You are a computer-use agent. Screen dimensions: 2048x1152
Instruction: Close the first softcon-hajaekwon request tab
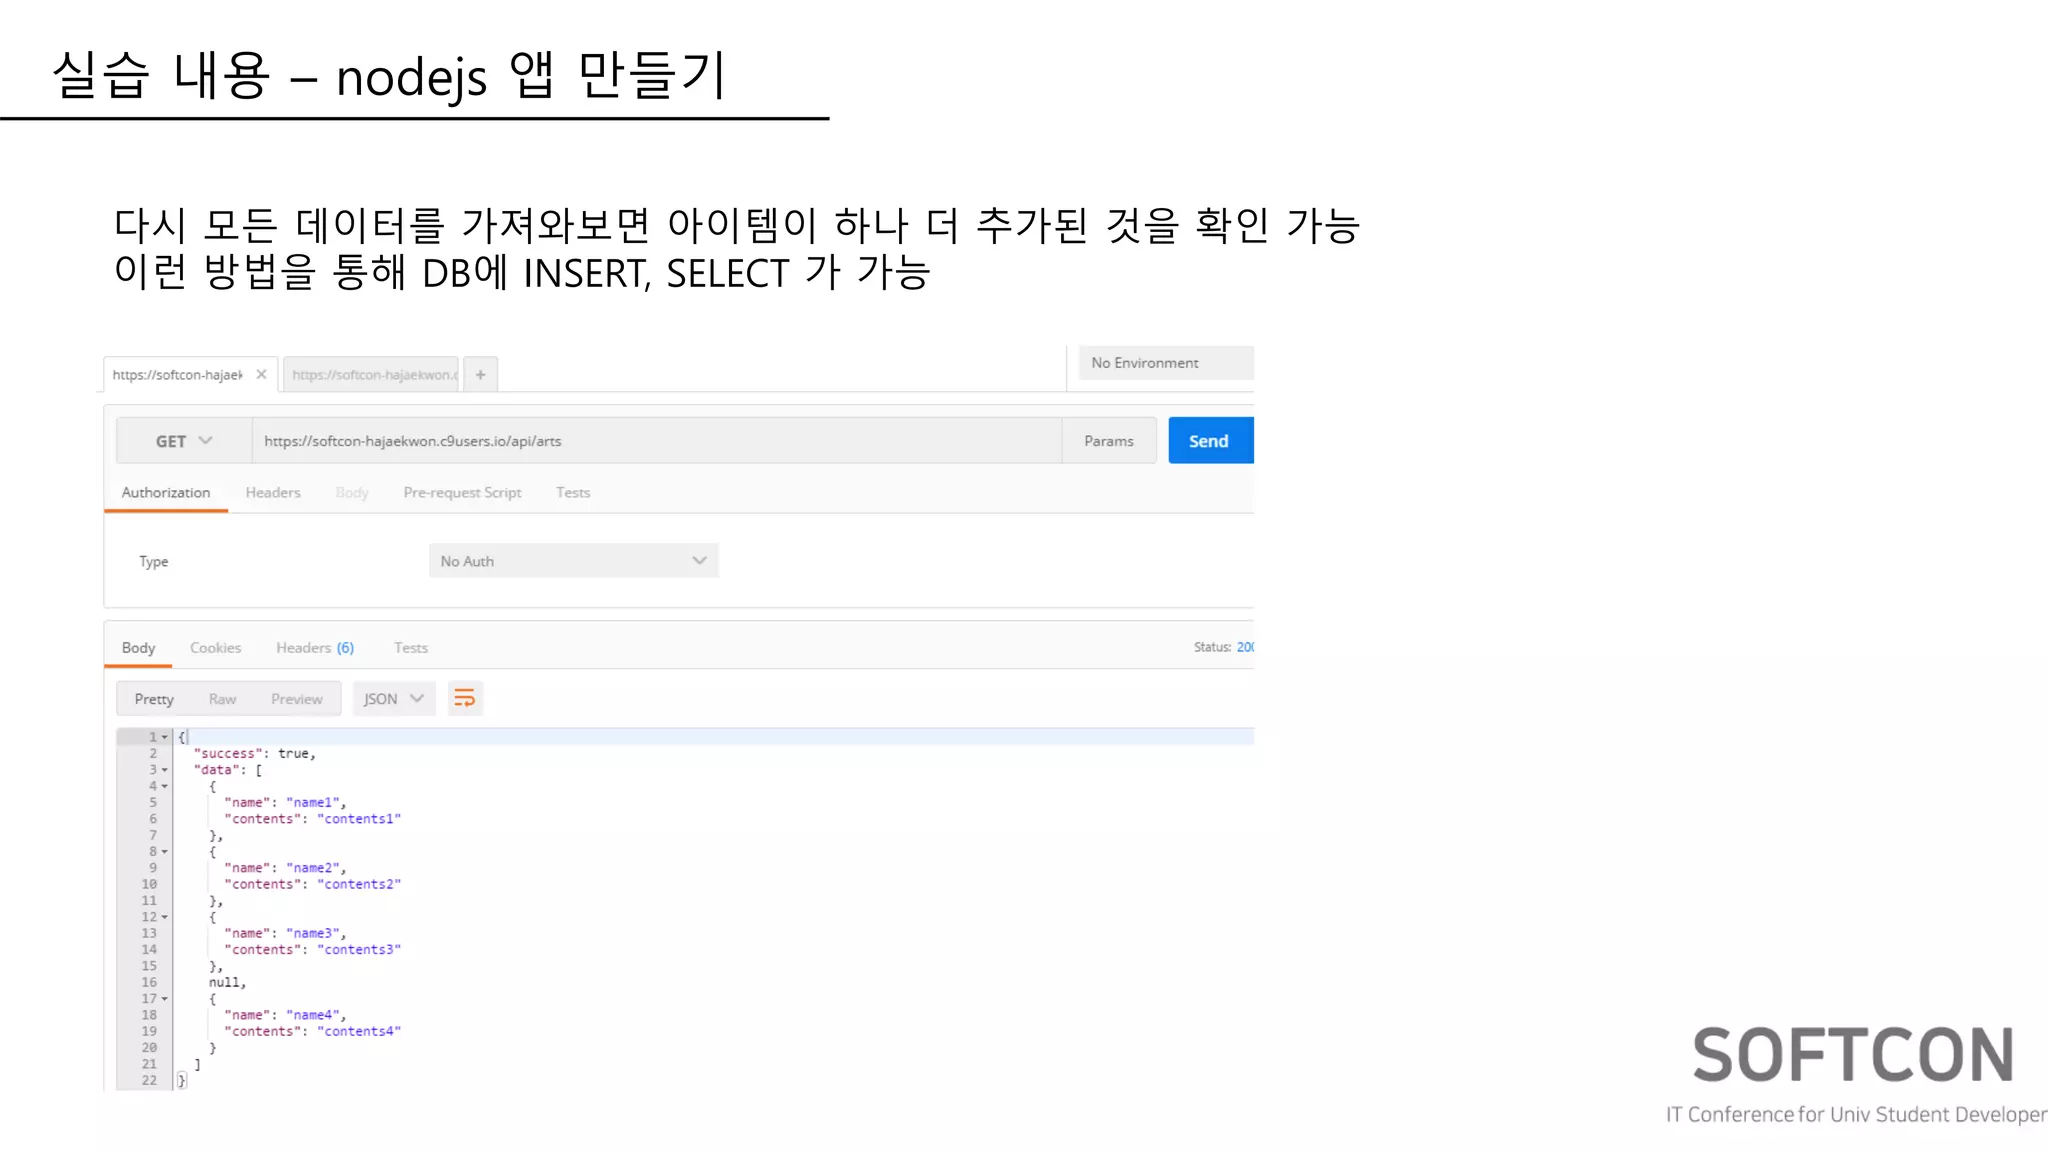(x=261, y=374)
